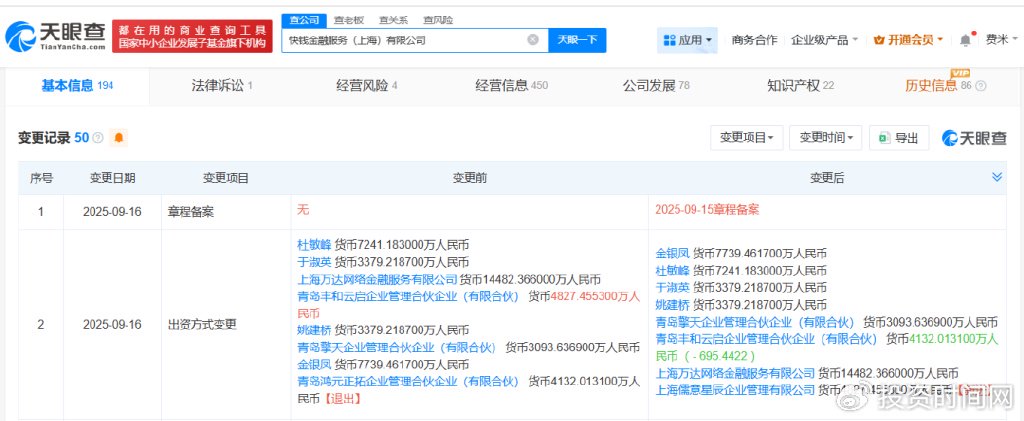Subscribe to change records via the orange bell
Image resolution: width=1024 pixels, height=421 pixels.
click(x=118, y=138)
